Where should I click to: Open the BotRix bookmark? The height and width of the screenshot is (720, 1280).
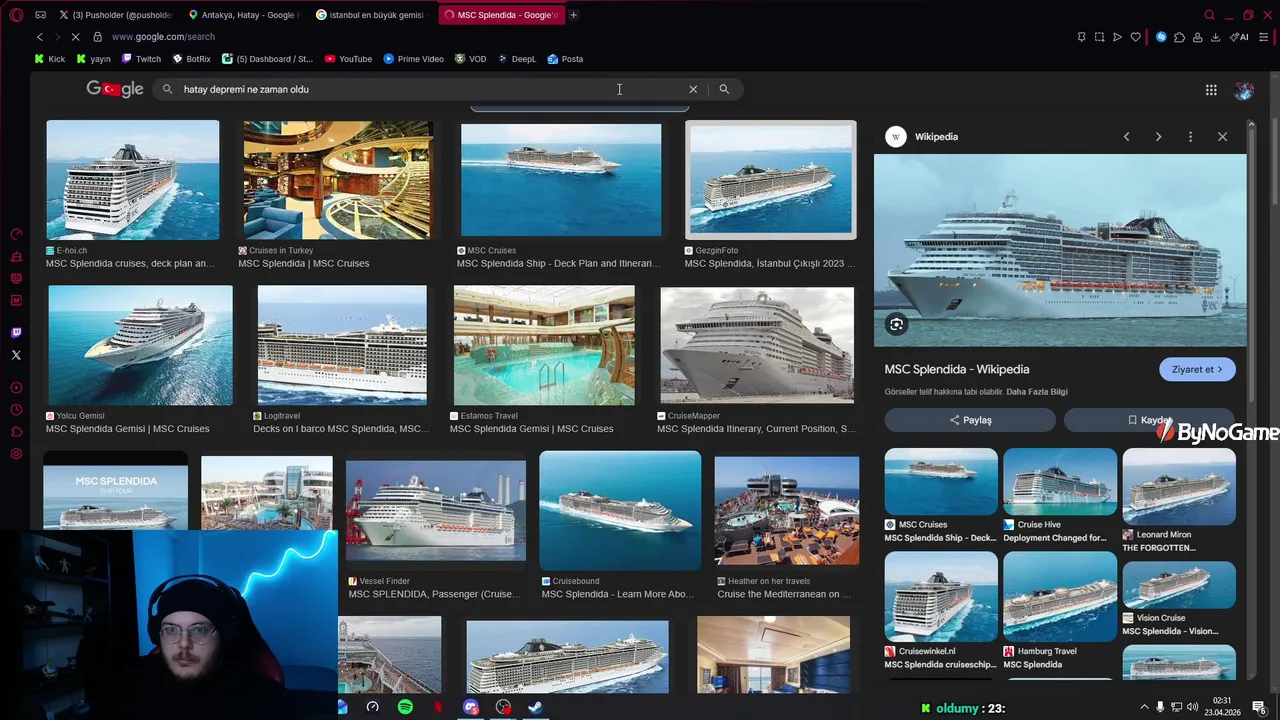192,59
